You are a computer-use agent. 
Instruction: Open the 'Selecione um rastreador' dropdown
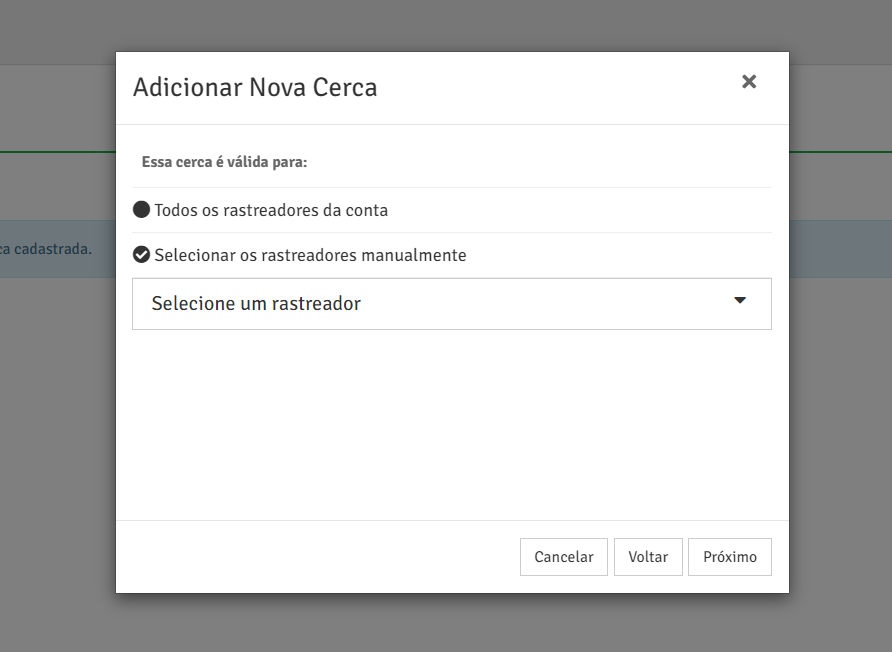452,304
